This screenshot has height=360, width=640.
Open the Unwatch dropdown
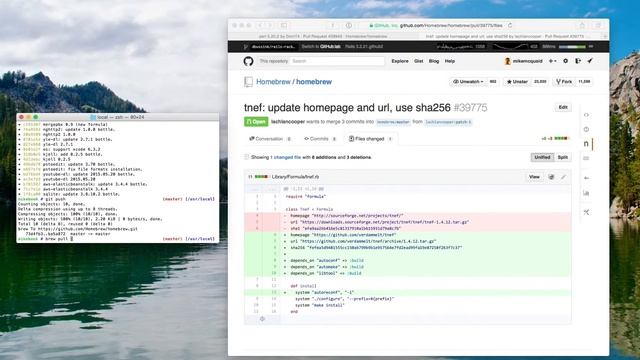click(468, 82)
